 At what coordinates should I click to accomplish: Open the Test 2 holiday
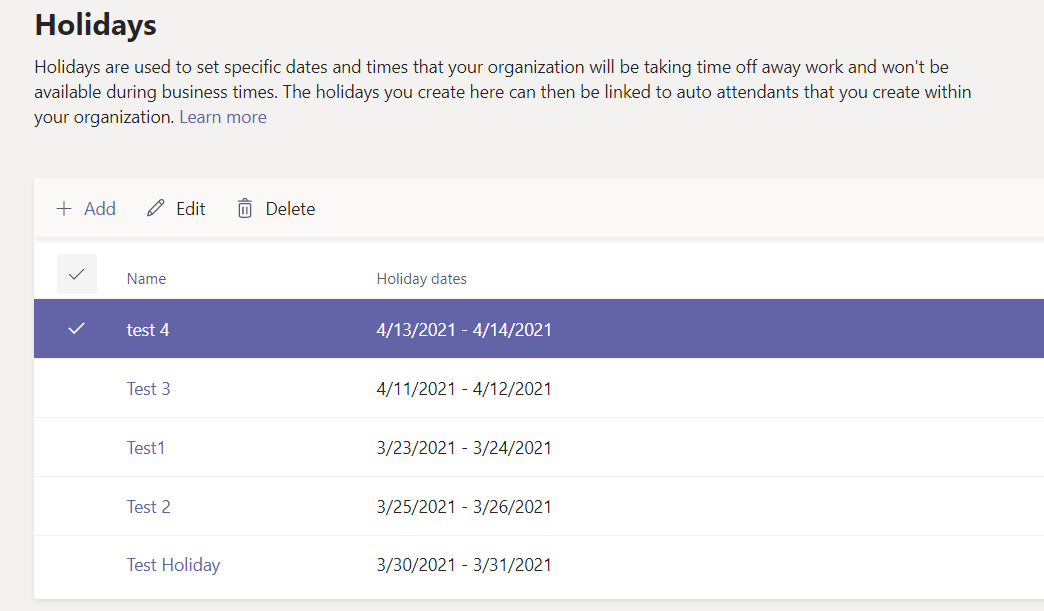point(148,506)
